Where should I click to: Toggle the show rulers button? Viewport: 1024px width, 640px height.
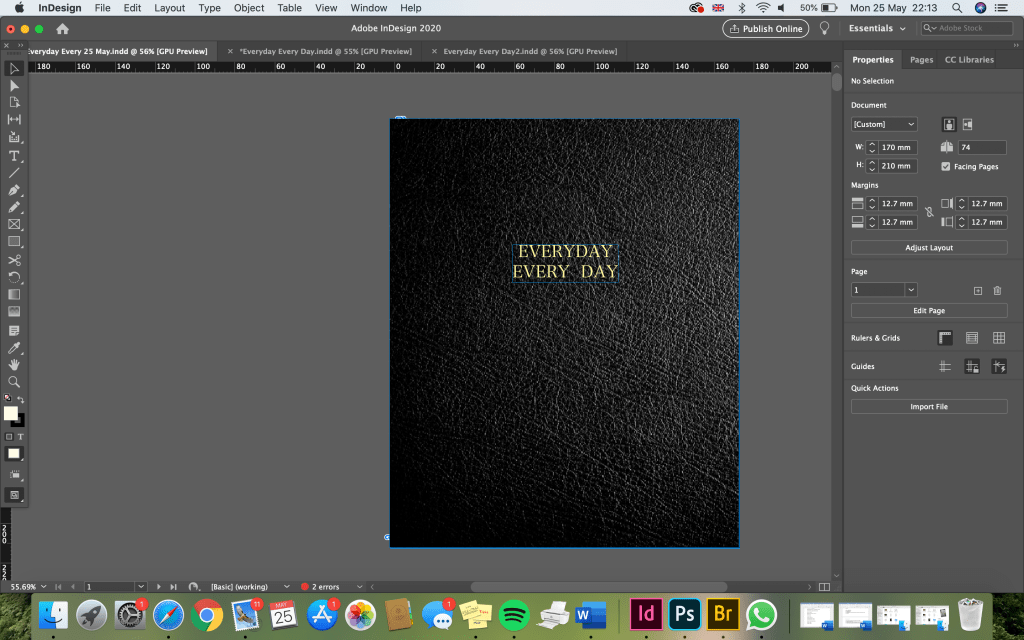[x=945, y=338]
